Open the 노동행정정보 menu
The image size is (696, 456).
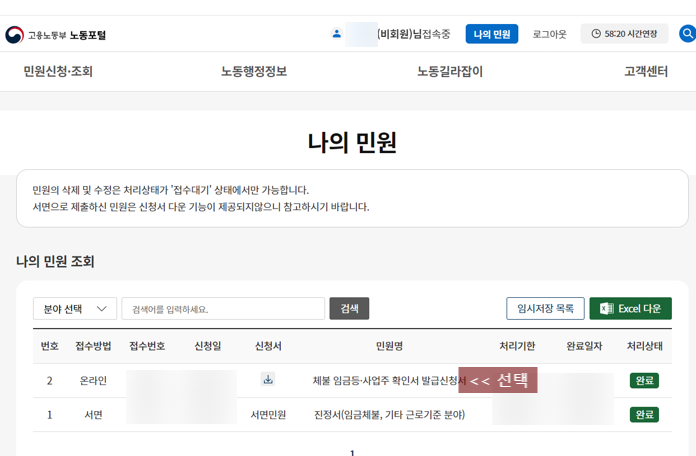tap(254, 71)
